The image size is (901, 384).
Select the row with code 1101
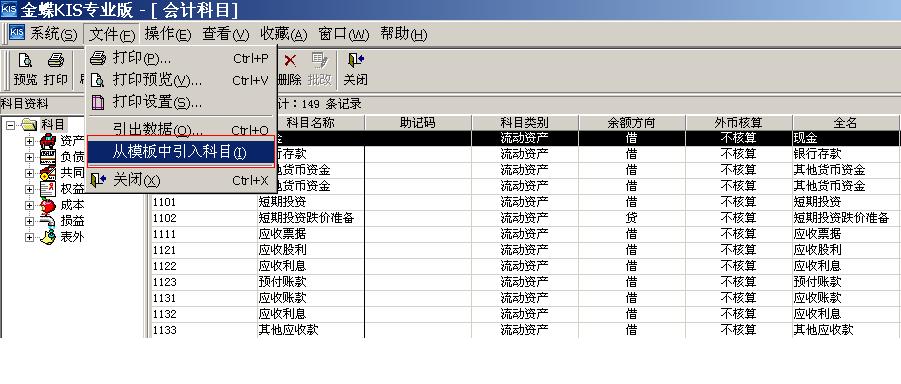coord(525,202)
